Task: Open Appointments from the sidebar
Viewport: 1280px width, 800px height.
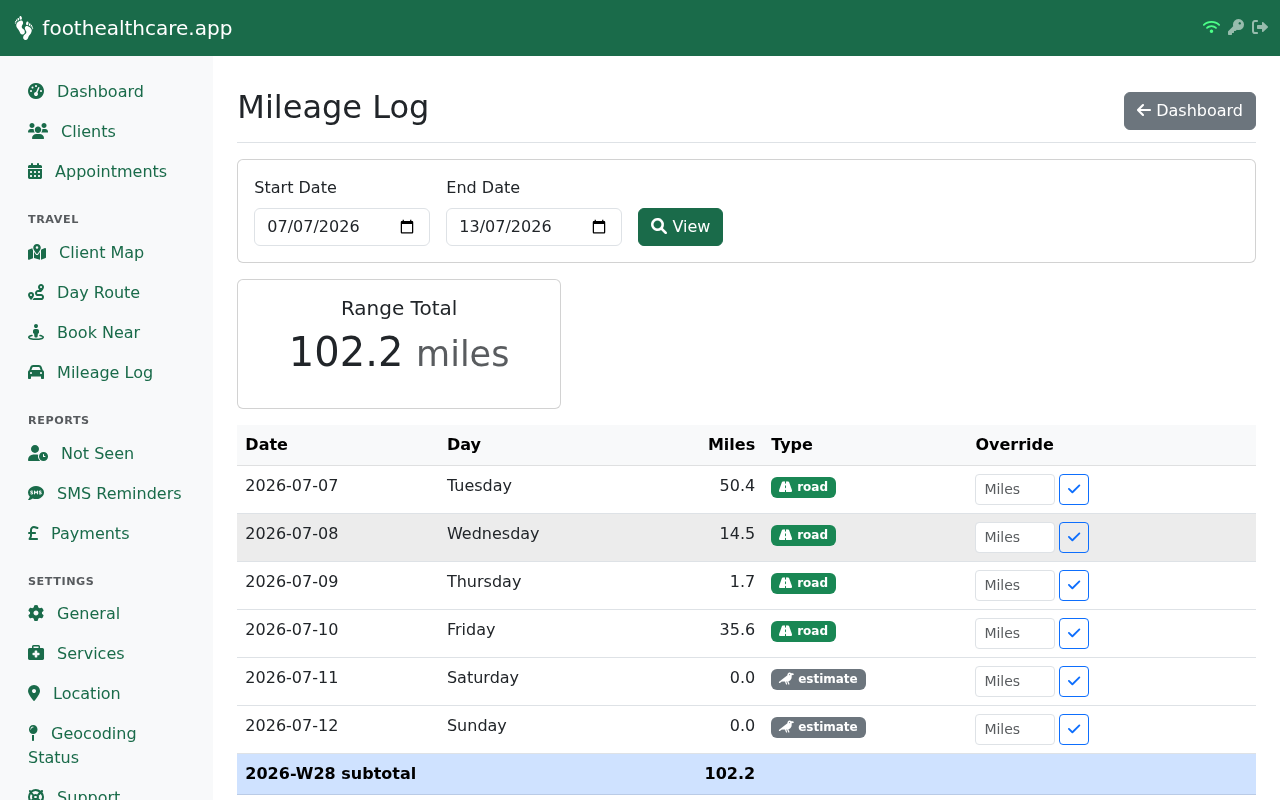Action: click(x=111, y=171)
